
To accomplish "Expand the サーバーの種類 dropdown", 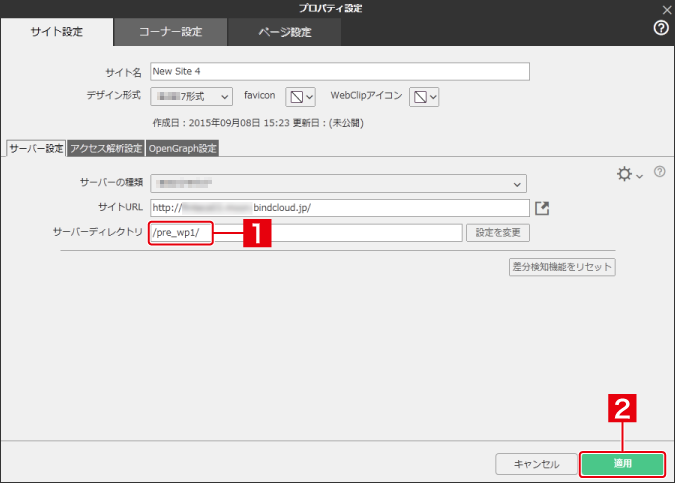I will click(x=338, y=184).
